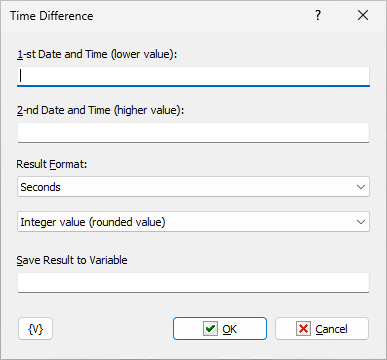Click into the 2-nd Date and Time field
The height and width of the screenshot is (360, 387).
tap(193, 133)
